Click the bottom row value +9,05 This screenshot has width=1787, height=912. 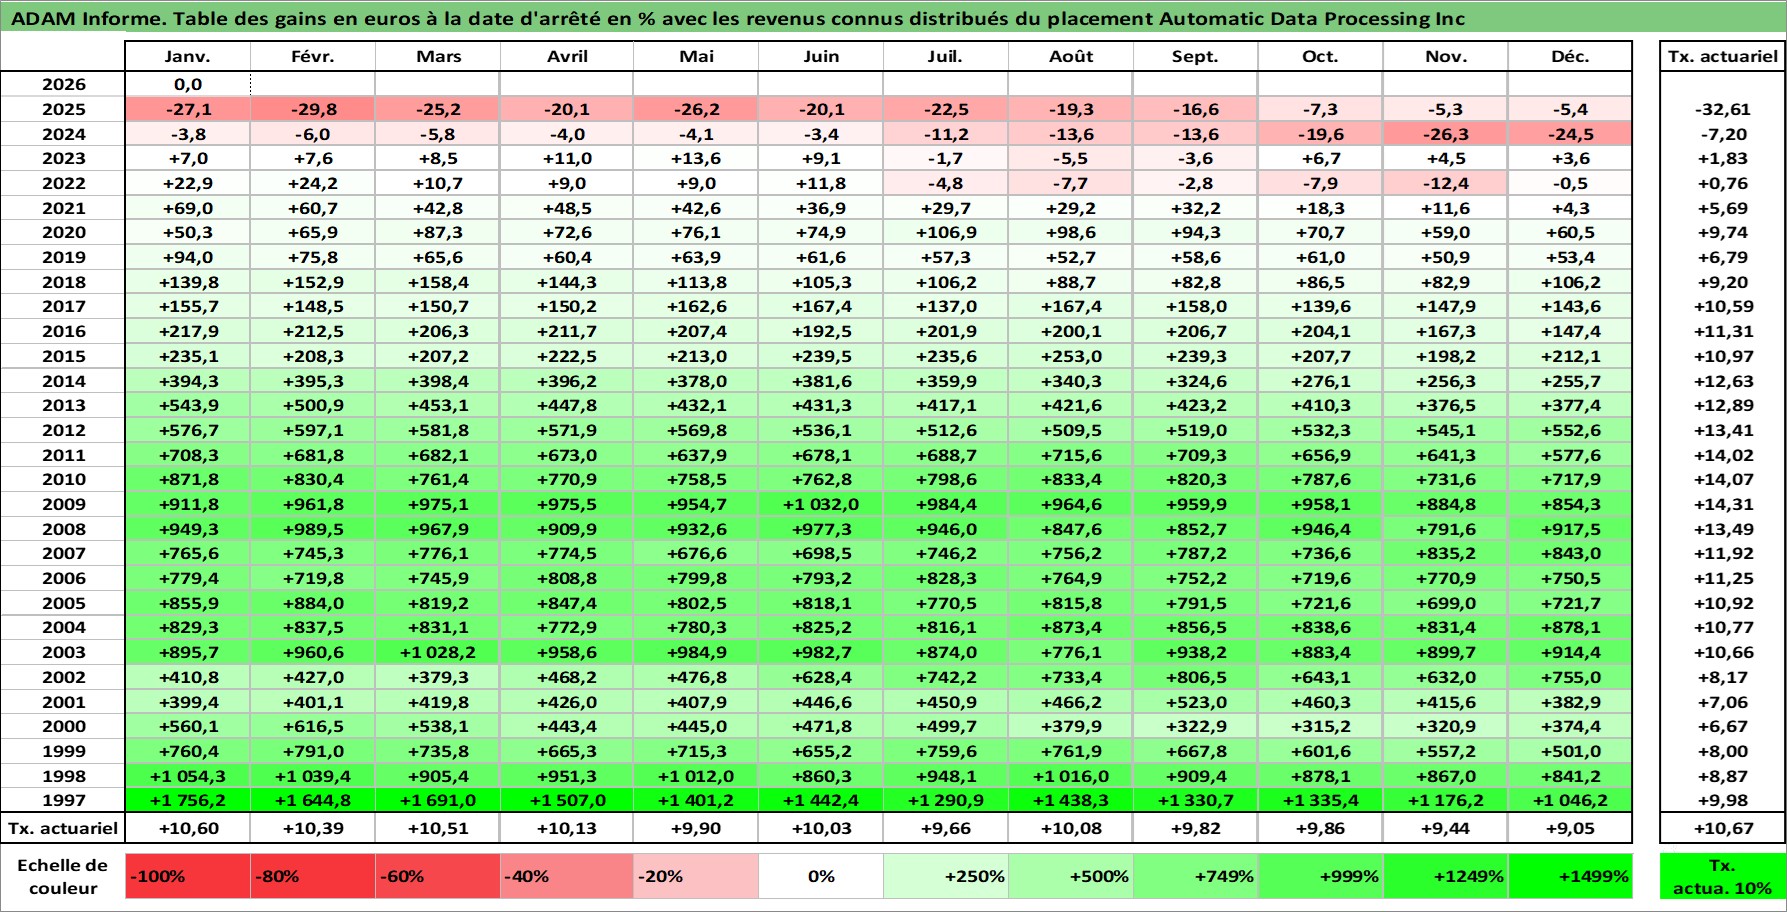(1570, 828)
